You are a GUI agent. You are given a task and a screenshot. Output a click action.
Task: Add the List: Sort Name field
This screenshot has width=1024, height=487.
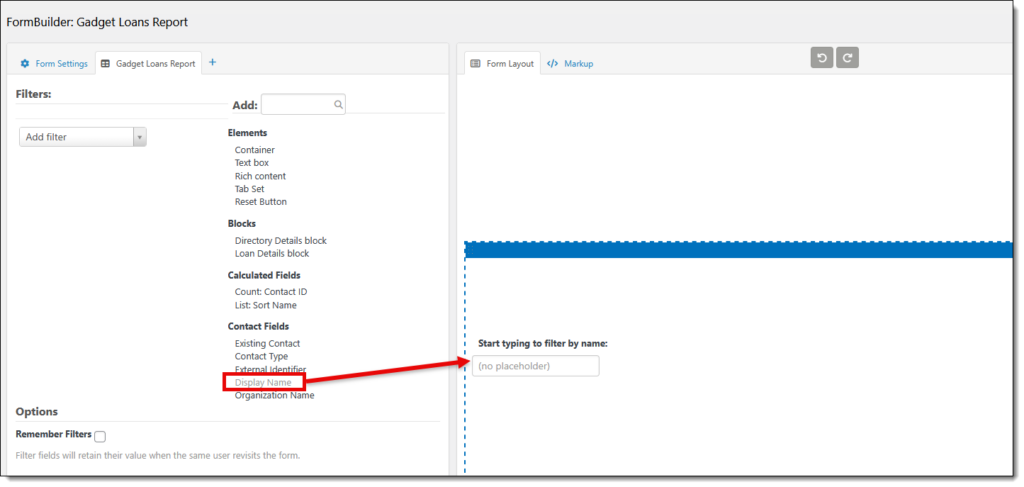coord(266,305)
